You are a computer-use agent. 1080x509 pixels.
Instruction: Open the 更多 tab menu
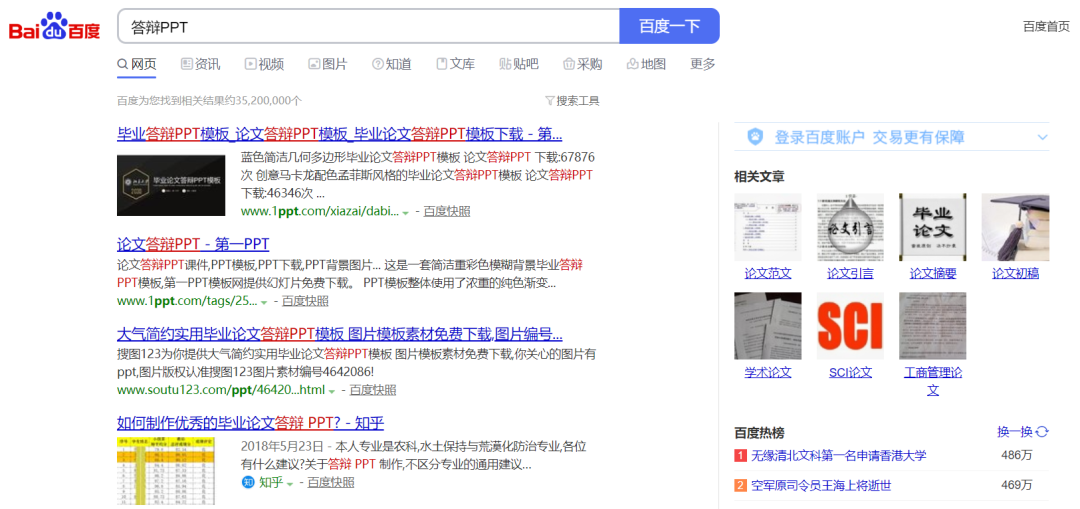click(703, 64)
